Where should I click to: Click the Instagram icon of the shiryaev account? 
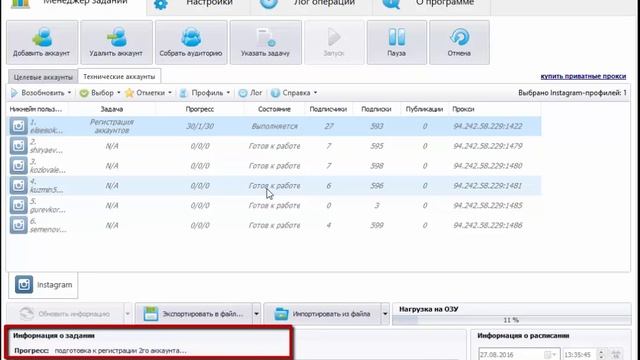pos(18,146)
